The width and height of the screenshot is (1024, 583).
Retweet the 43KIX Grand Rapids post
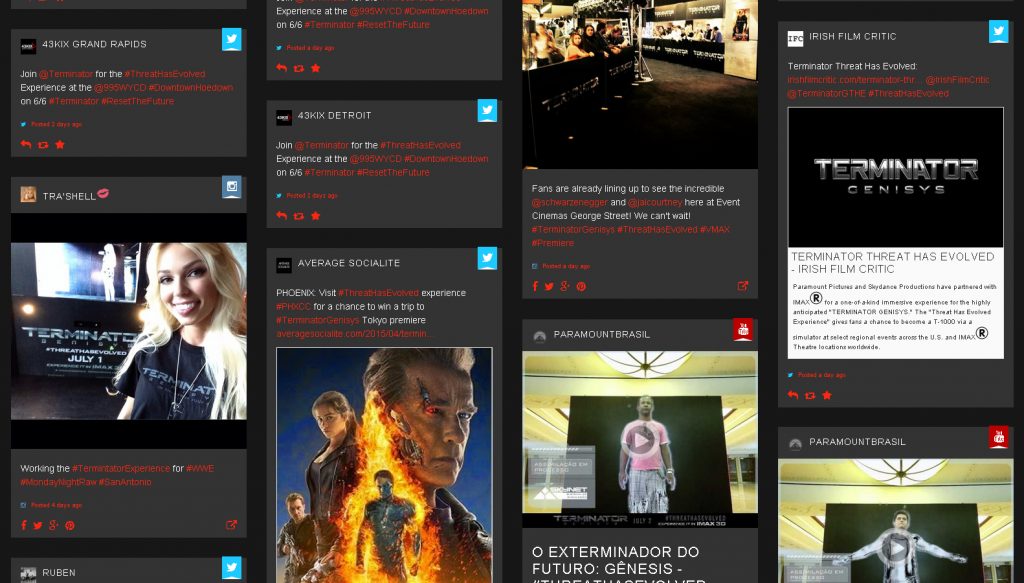click(43, 144)
